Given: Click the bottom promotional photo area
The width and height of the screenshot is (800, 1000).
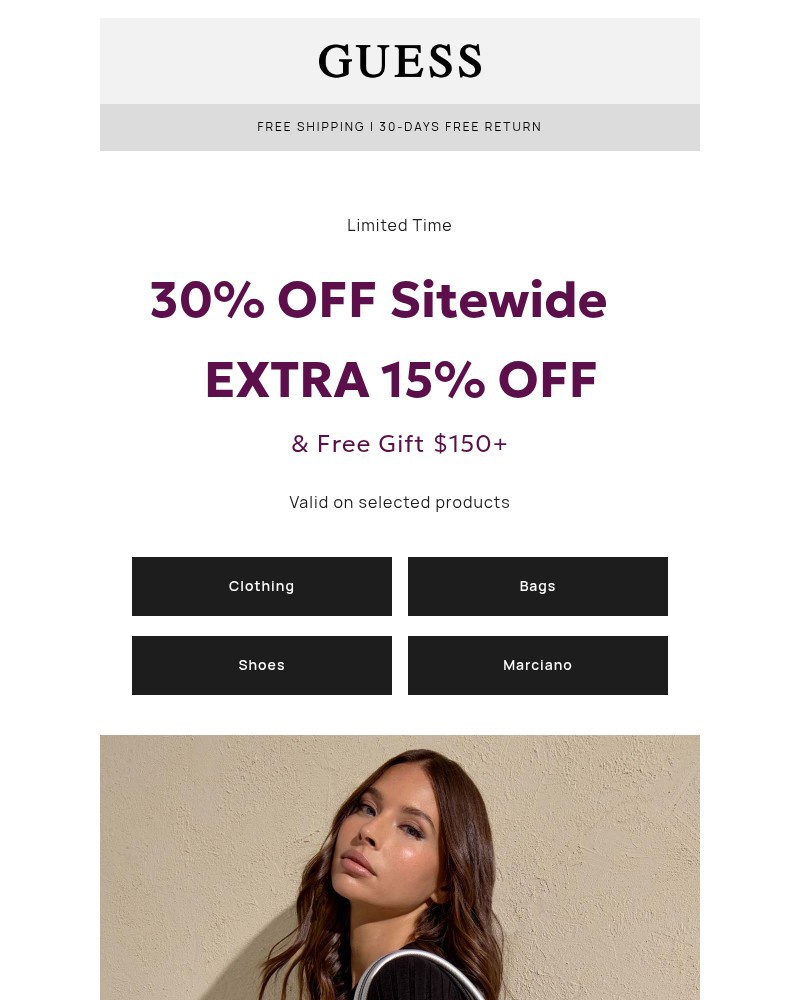Looking at the screenshot, I should click(400, 900).
